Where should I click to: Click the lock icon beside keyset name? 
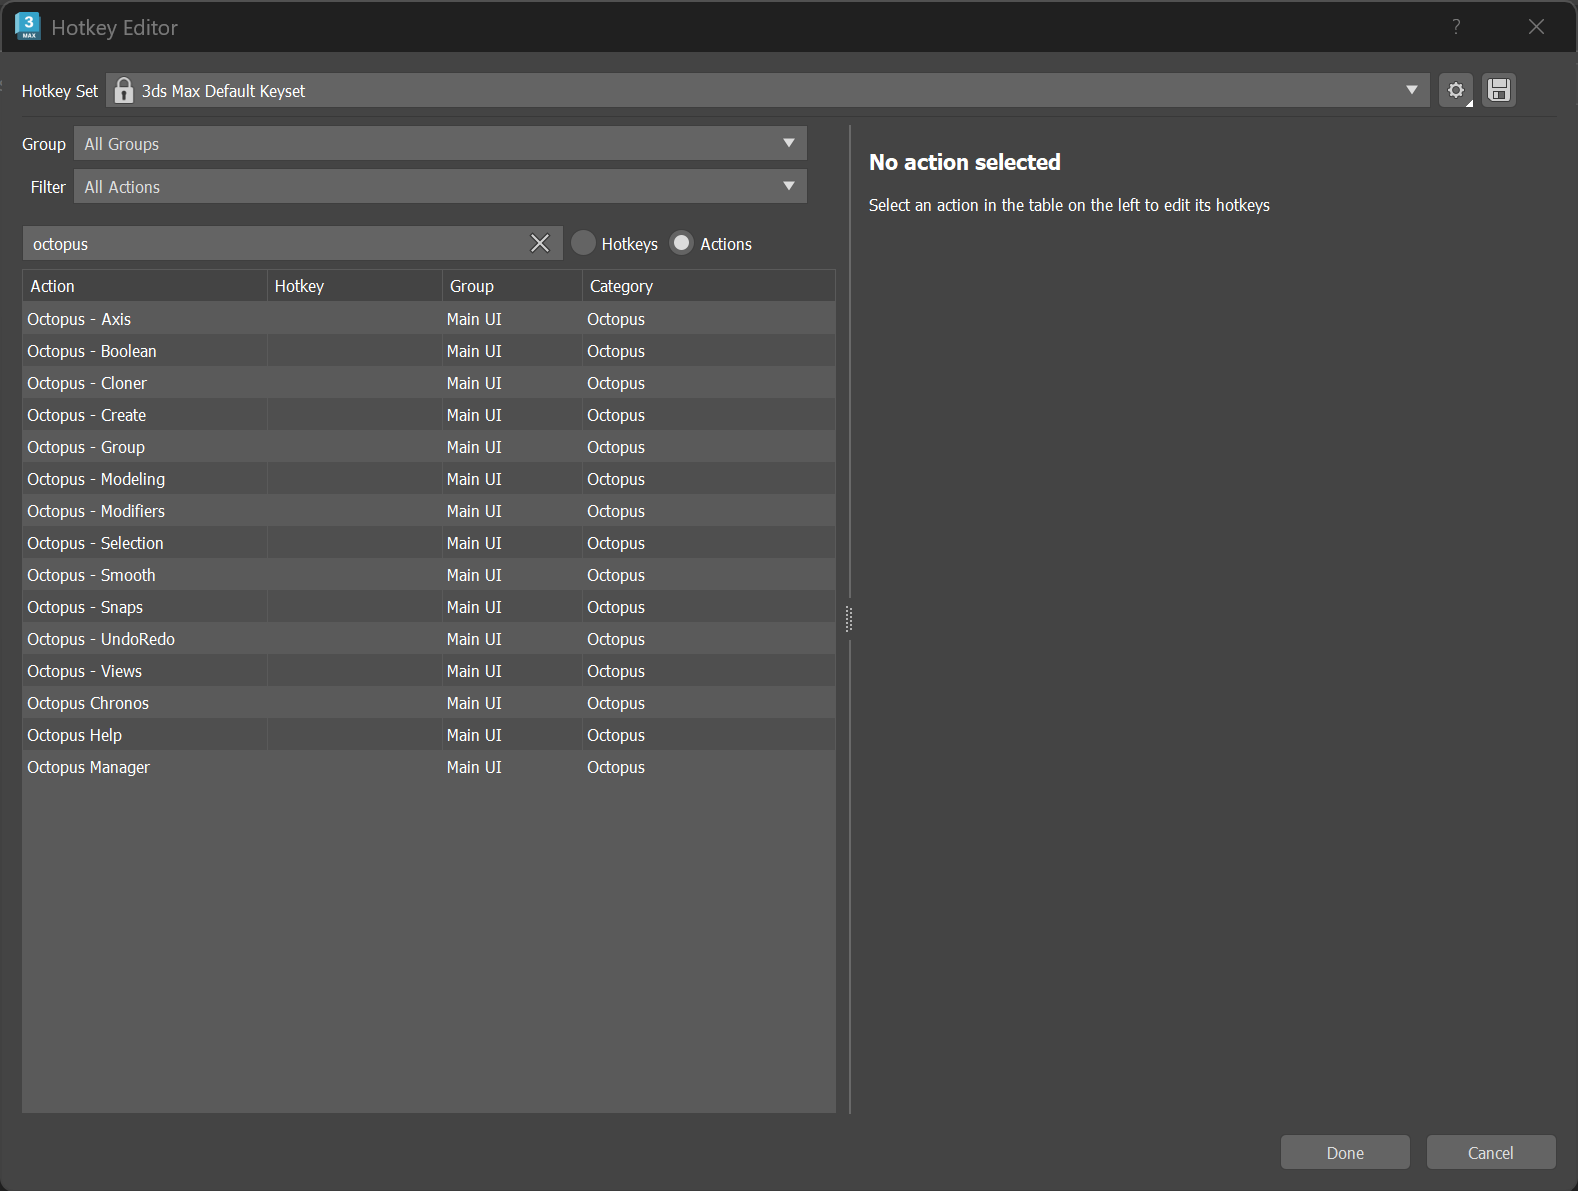coord(123,91)
